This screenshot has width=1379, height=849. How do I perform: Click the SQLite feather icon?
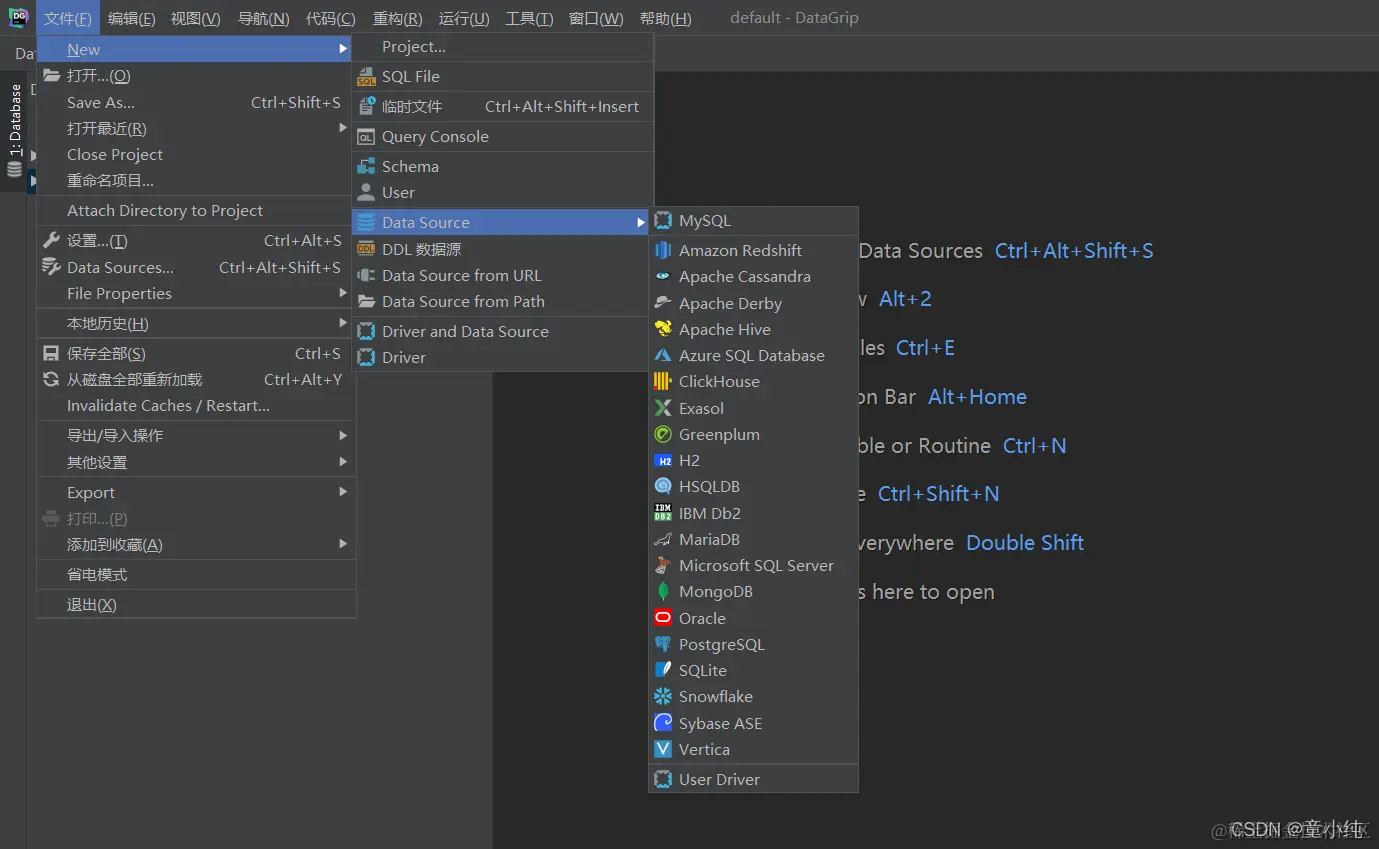pos(663,670)
